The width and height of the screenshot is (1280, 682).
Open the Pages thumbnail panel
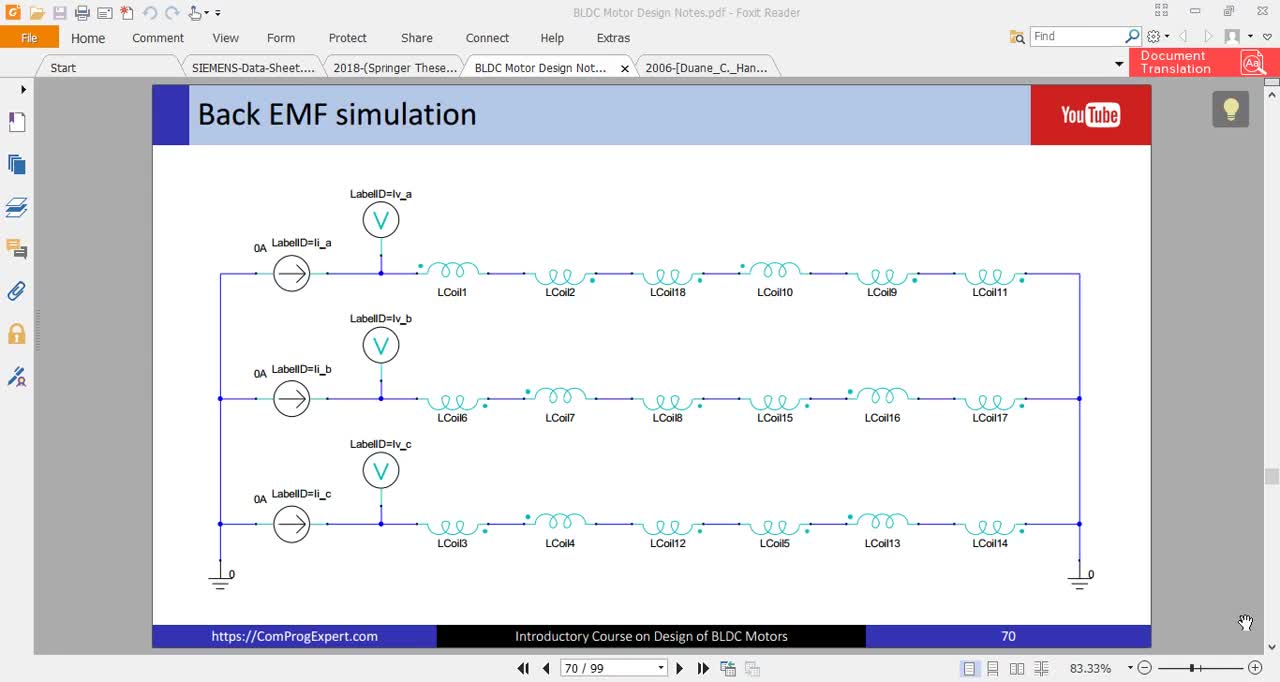(16, 165)
